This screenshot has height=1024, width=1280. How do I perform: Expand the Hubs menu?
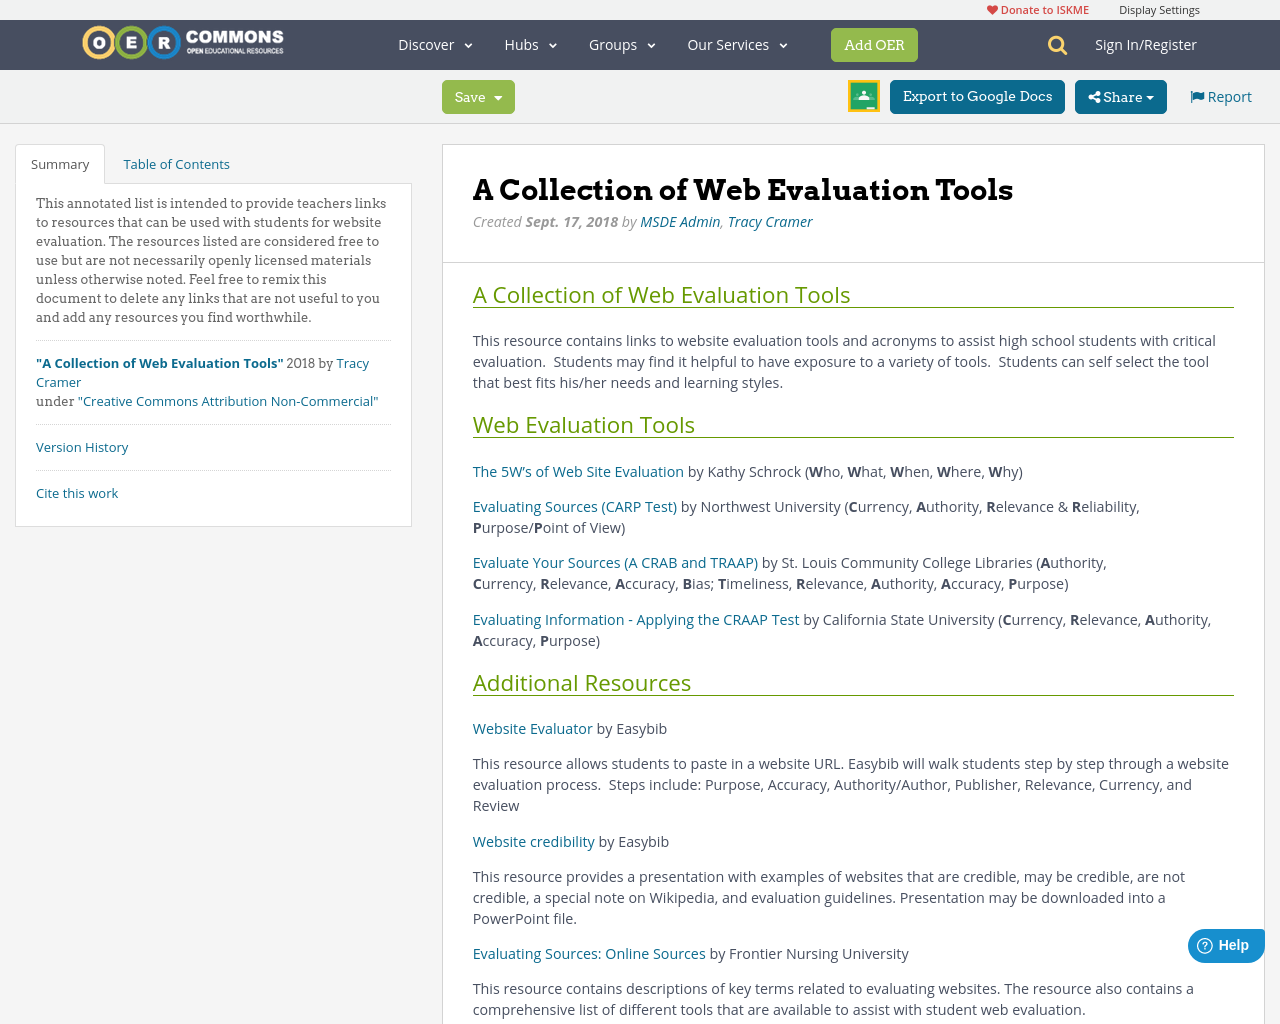529,44
